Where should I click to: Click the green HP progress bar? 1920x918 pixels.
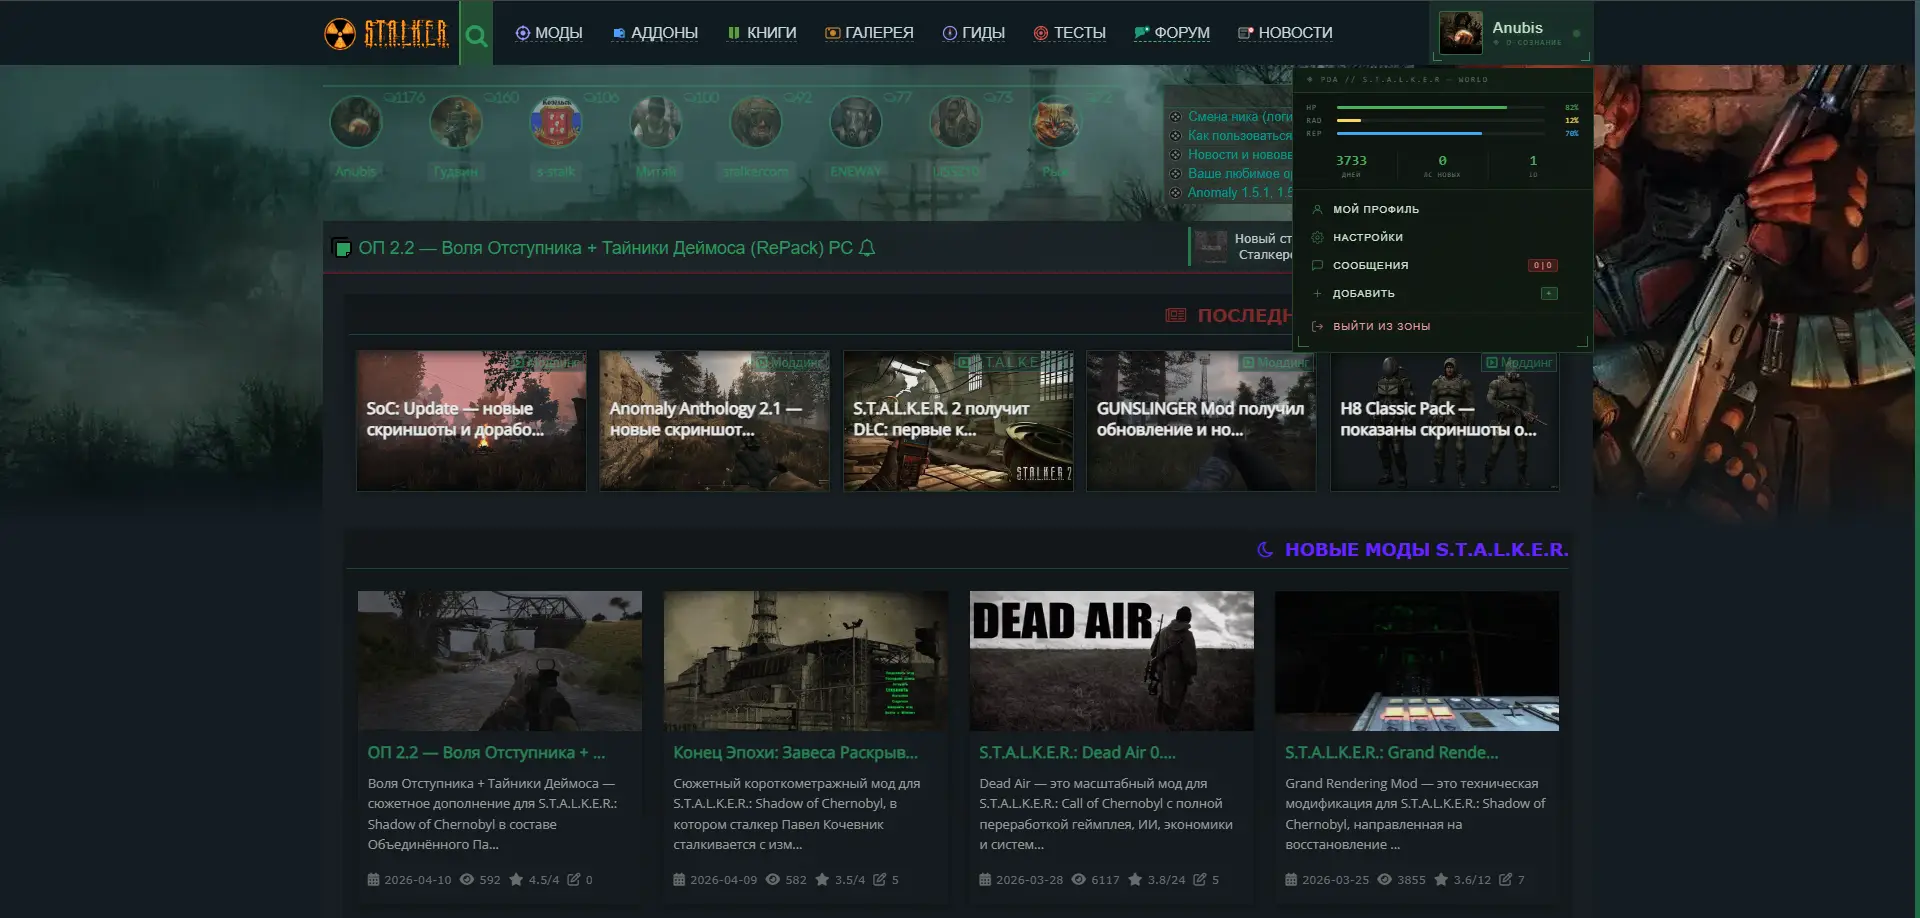point(1421,107)
